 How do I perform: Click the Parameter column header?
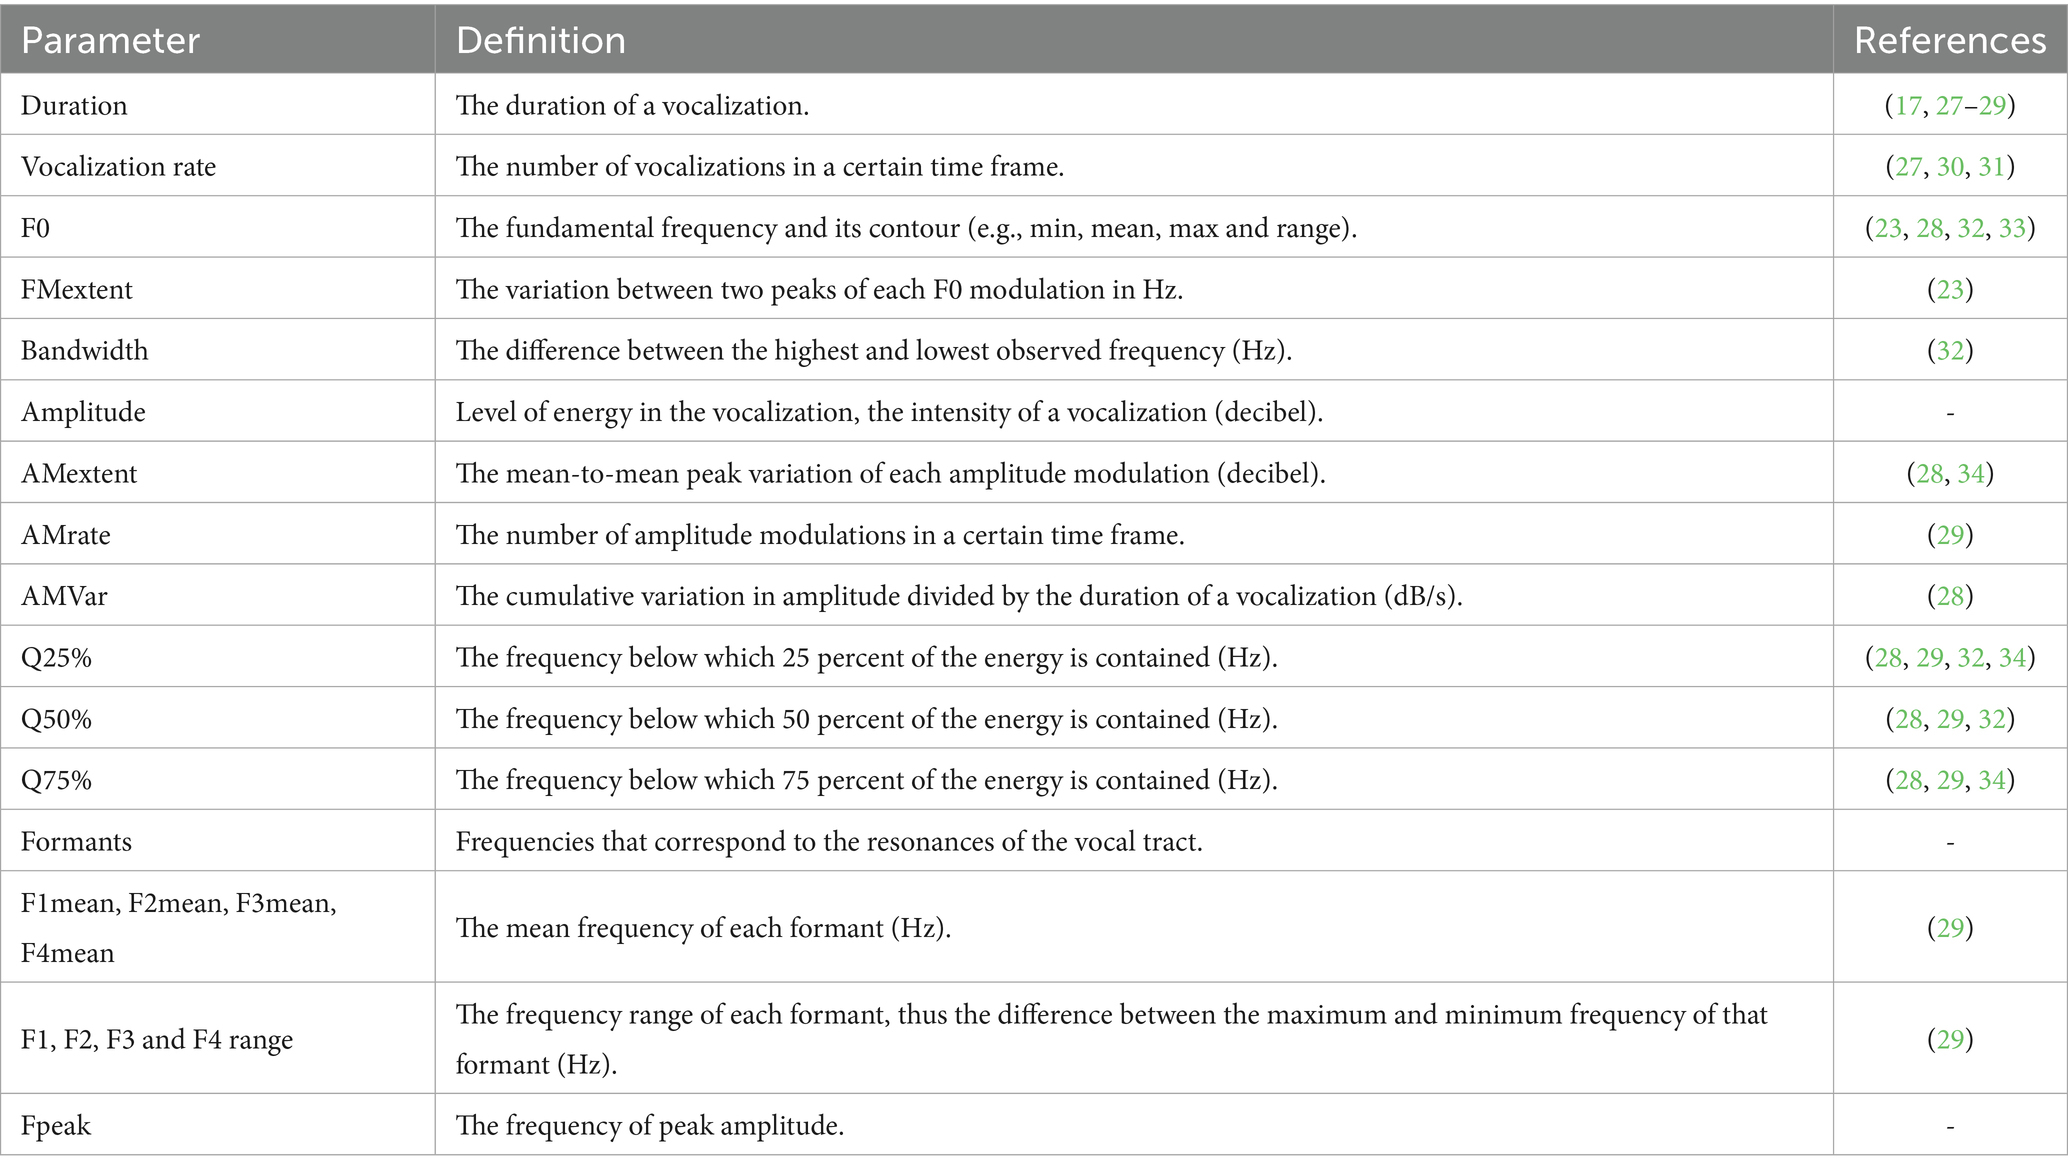110,40
